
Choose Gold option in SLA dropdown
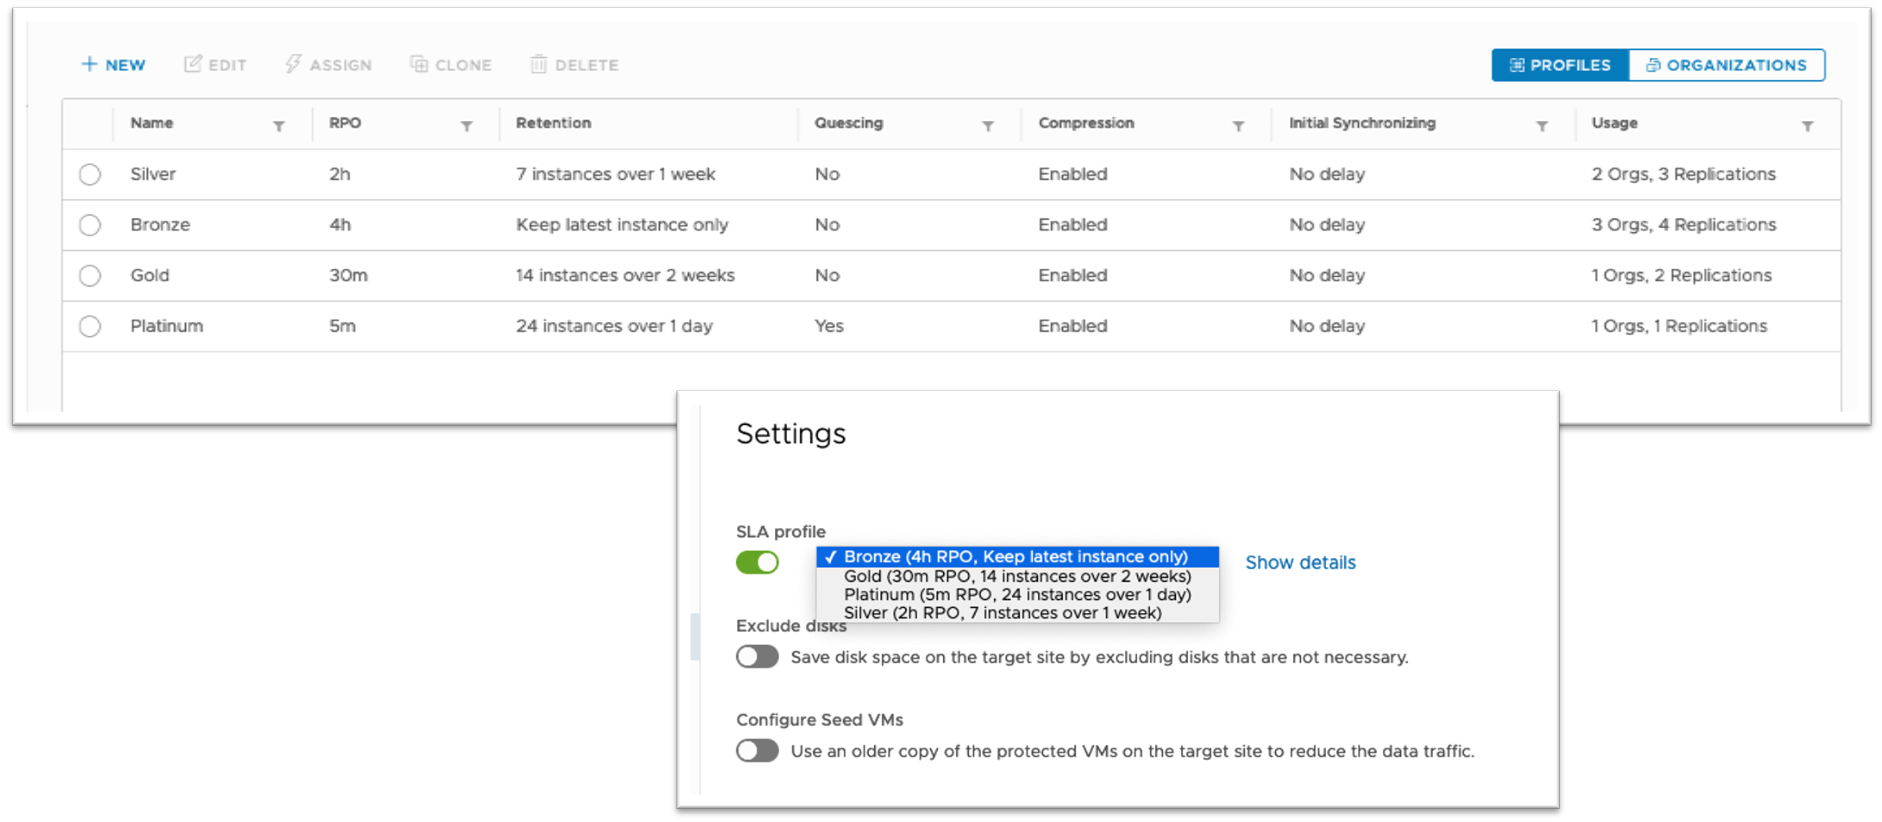tap(1017, 576)
